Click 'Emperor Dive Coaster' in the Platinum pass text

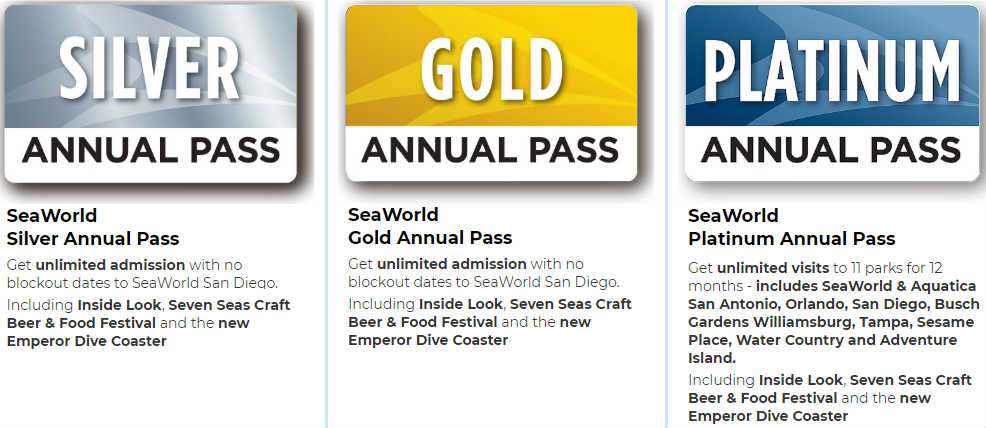tap(768, 415)
